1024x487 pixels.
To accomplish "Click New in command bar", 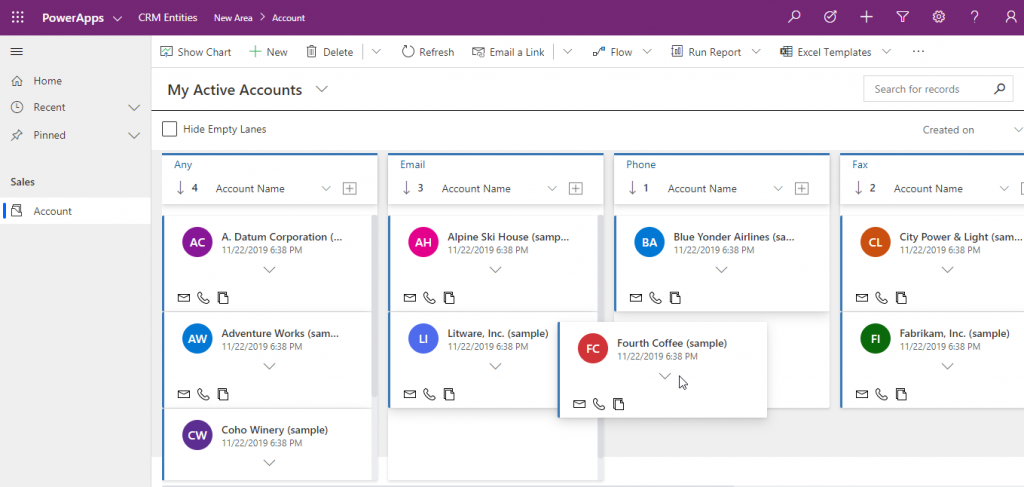I will [268, 52].
